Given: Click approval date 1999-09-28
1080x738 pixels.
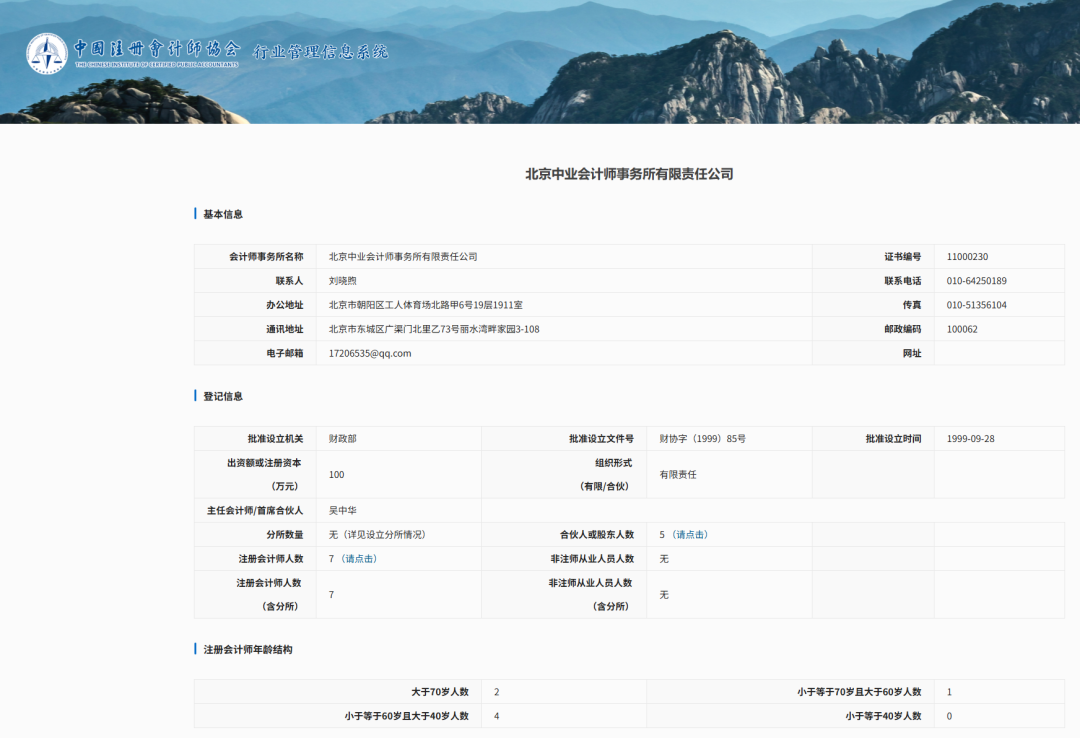Looking at the screenshot, I should click(970, 438).
